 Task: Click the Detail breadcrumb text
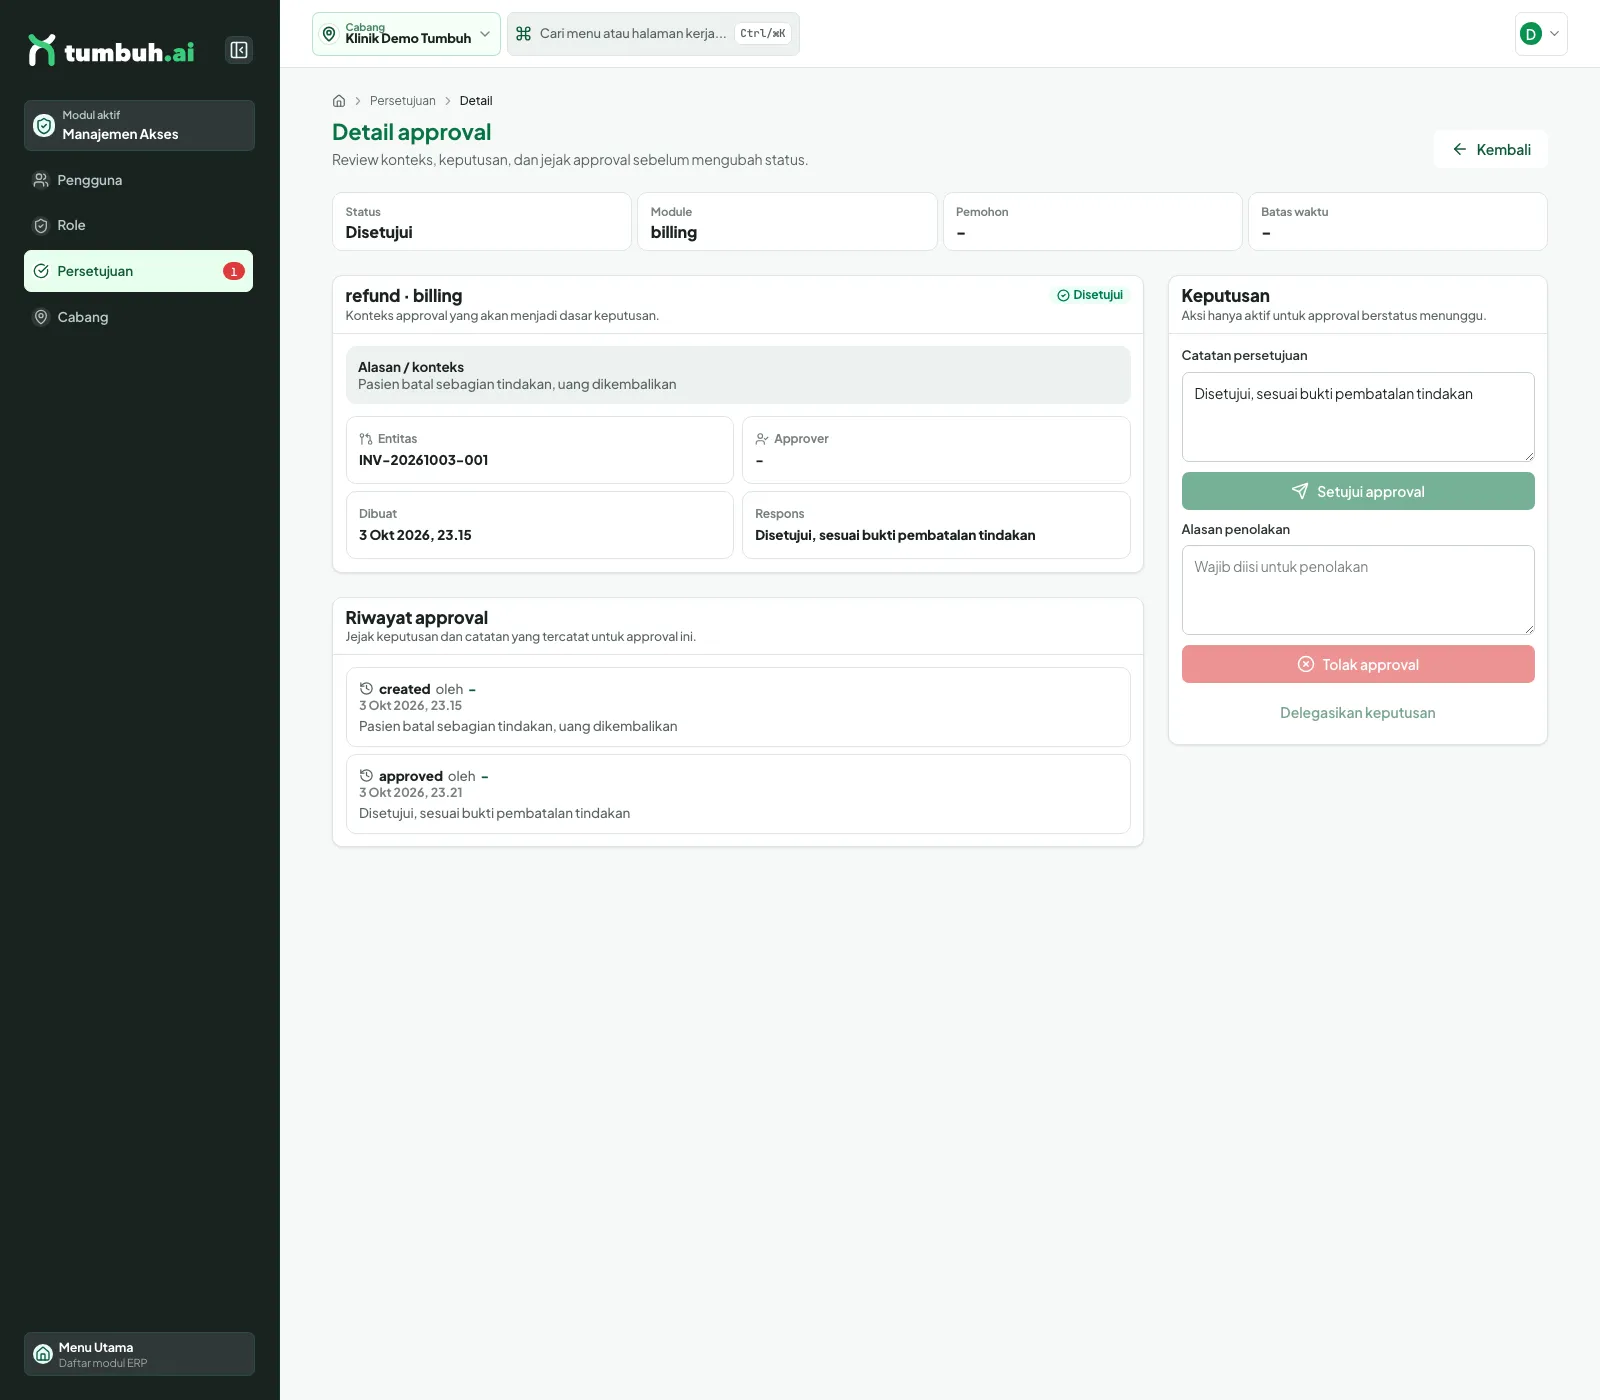476,101
